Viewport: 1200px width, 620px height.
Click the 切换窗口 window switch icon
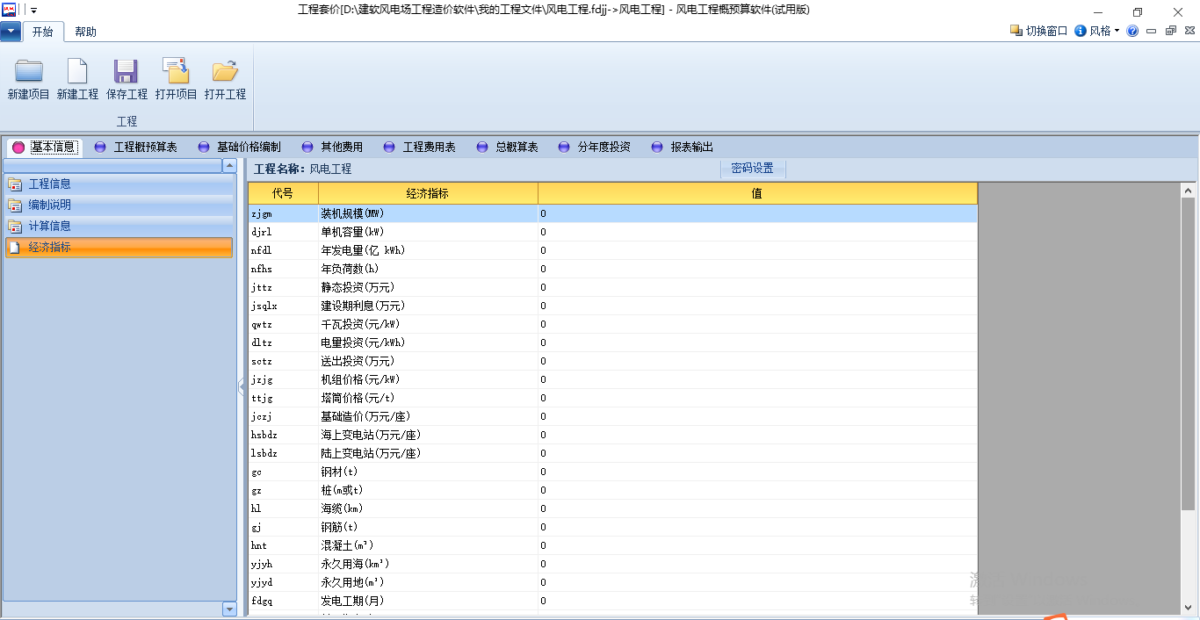pos(1018,31)
